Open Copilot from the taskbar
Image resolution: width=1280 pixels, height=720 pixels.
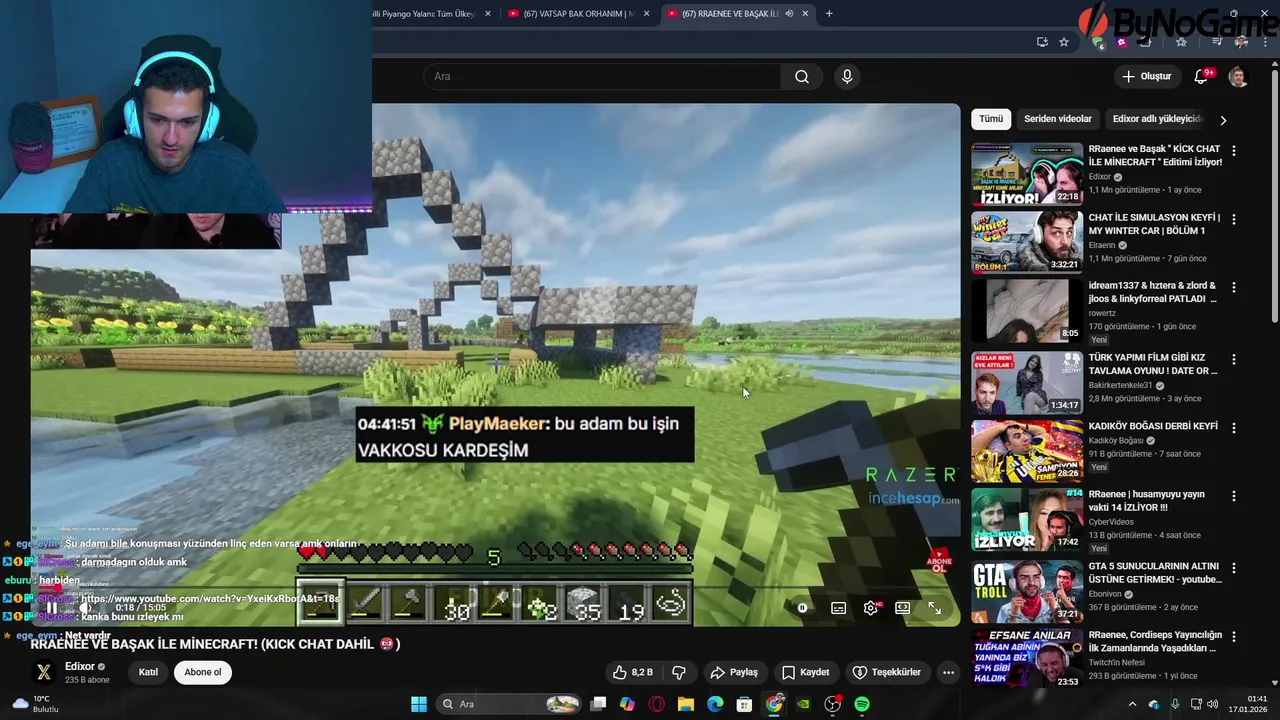point(627,704)
